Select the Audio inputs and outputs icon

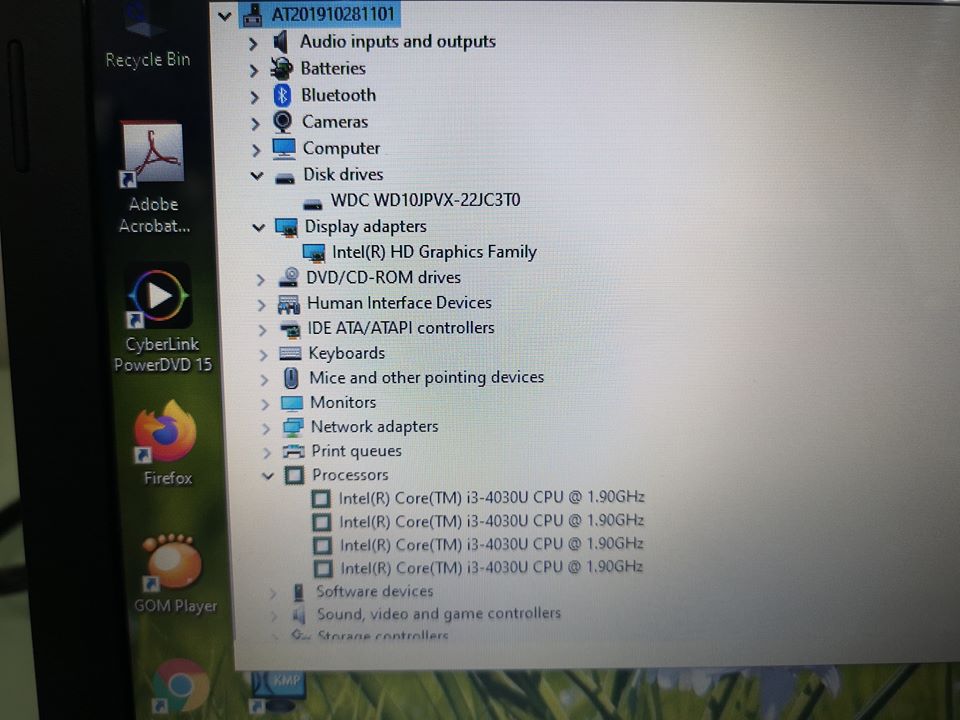point(282,41)
